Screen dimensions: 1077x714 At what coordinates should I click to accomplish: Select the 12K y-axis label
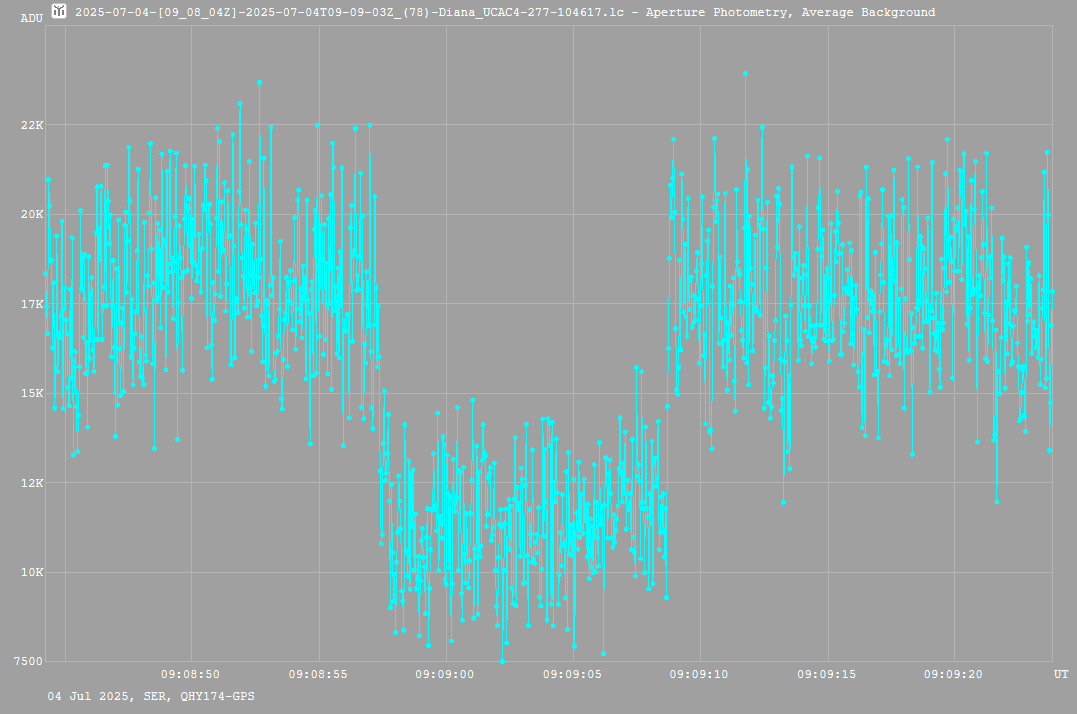(x=33, y=483)
